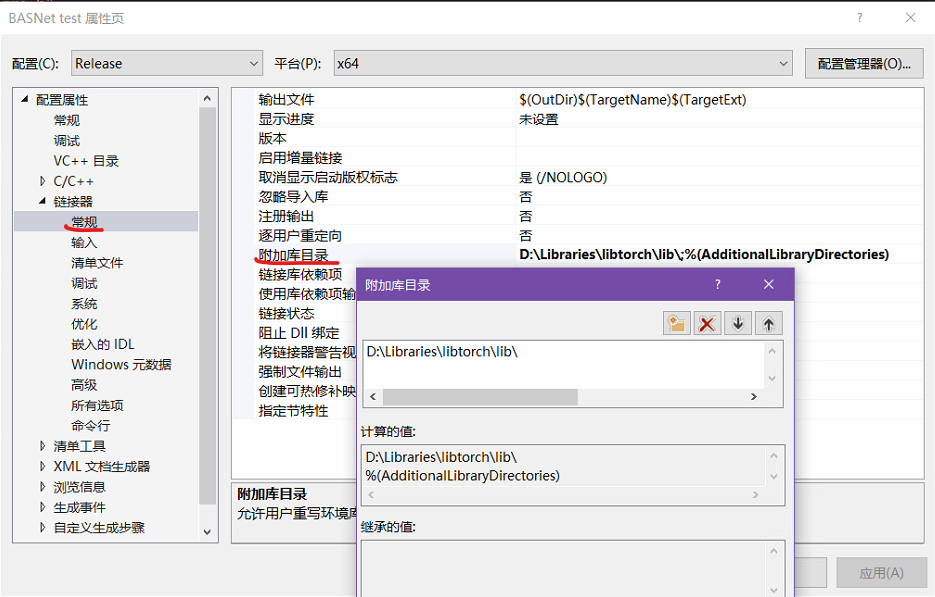Viewport: 935px width, 597px height.
Task: Click the red X delete line icon
Action: click(707, 324)
